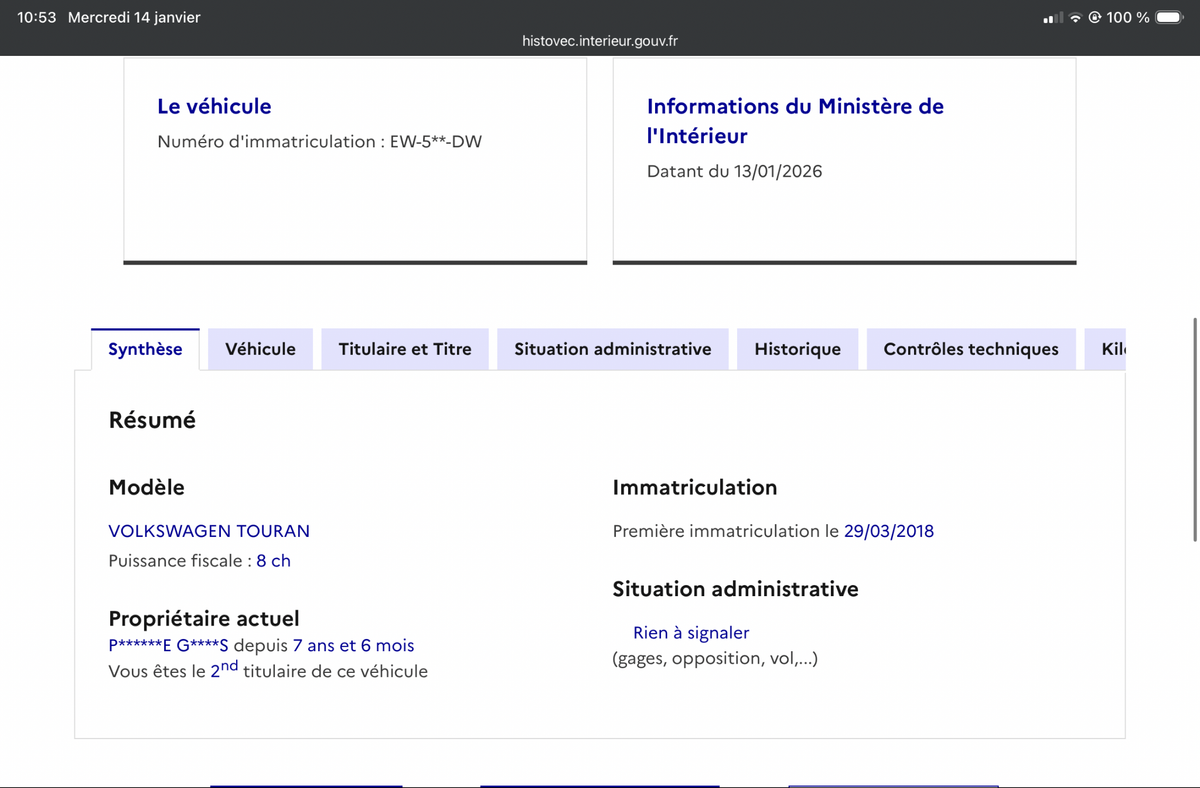Select the Synthèse tab
Screen dimensions: 1200x788
(145, 349)
